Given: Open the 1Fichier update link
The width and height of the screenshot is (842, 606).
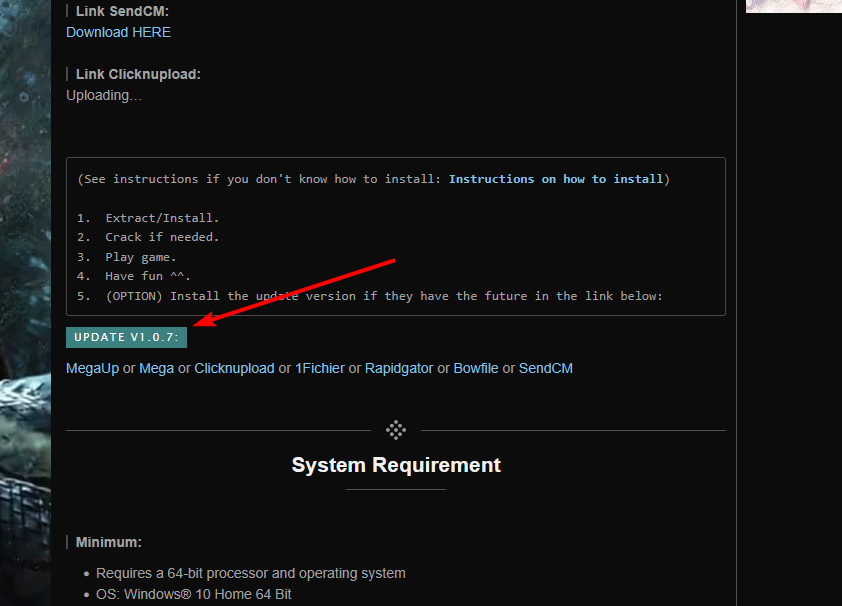Looking at the screenshot, I should click(x=319, y=368).
